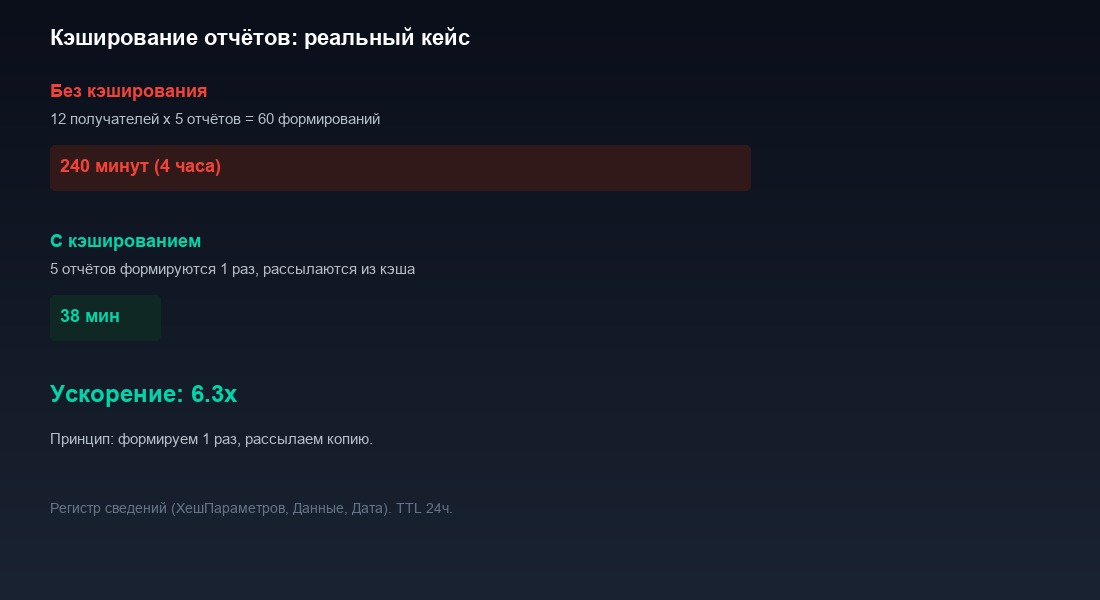Viewport: 1100px width, 600px height.
Task: Click the "240 минут" label in red bar
Action: pyautogui.click(x=105, y=166)
